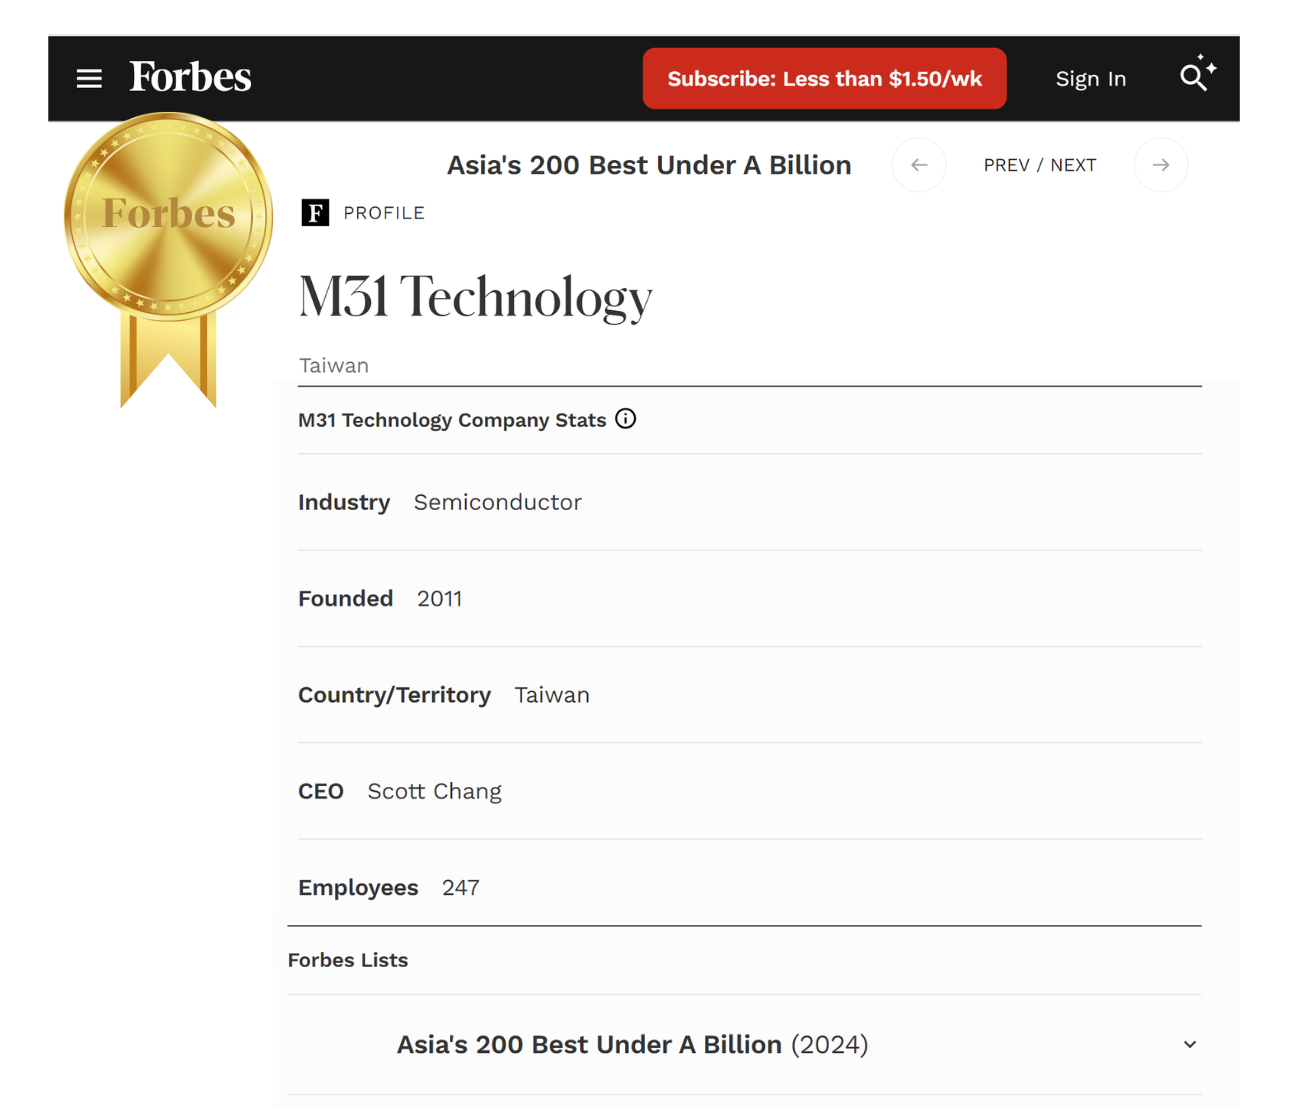Click the Forbes Lists section heading
The image size is (1300, 1114).
click(348, 960)
